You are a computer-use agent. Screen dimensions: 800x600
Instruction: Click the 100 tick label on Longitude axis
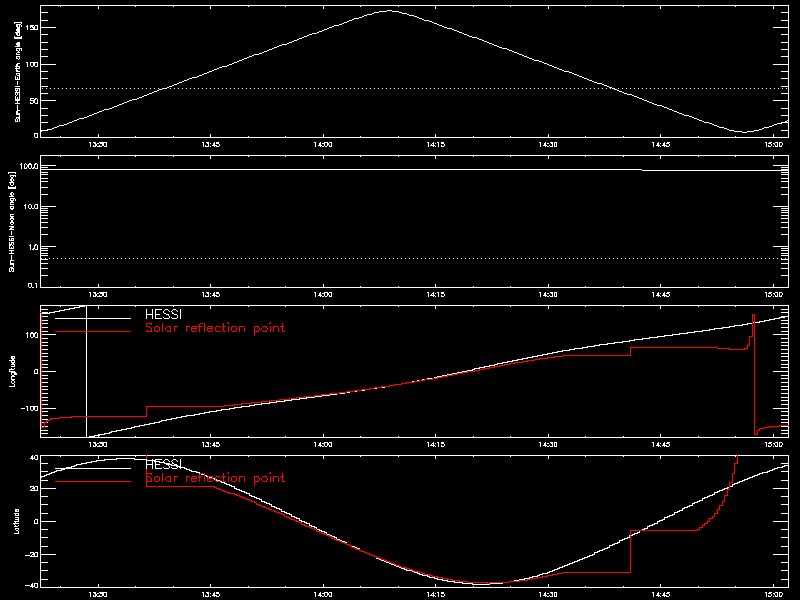click(x=32, y=335)
